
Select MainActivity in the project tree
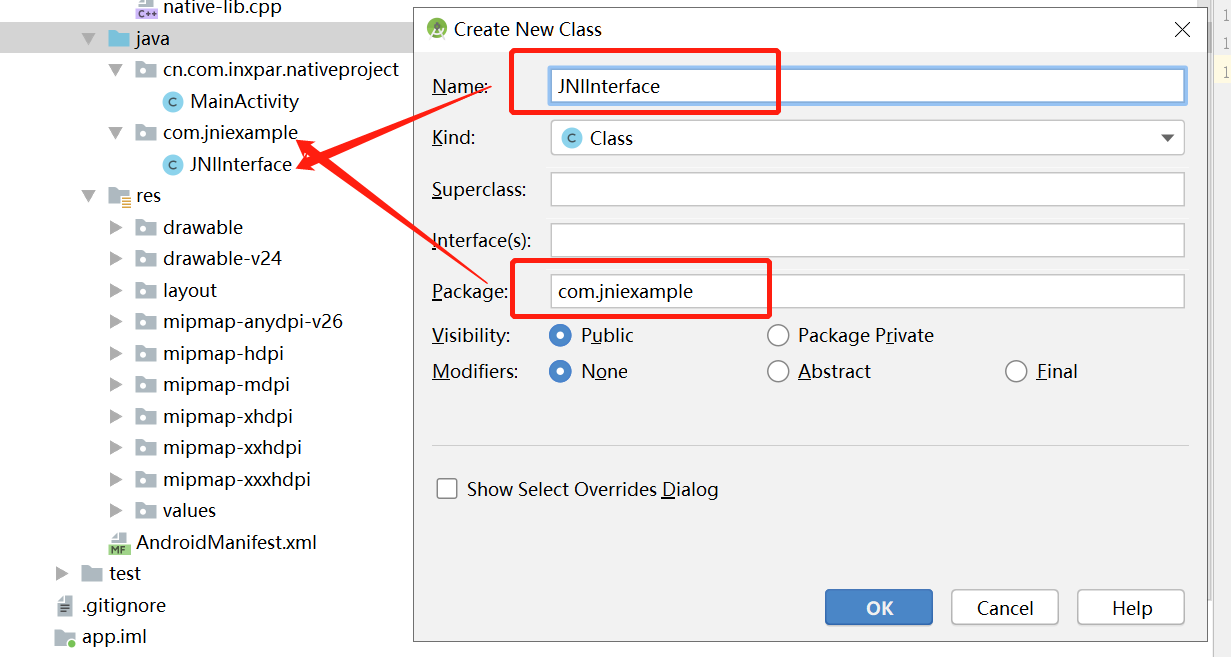tap(244, 101)
